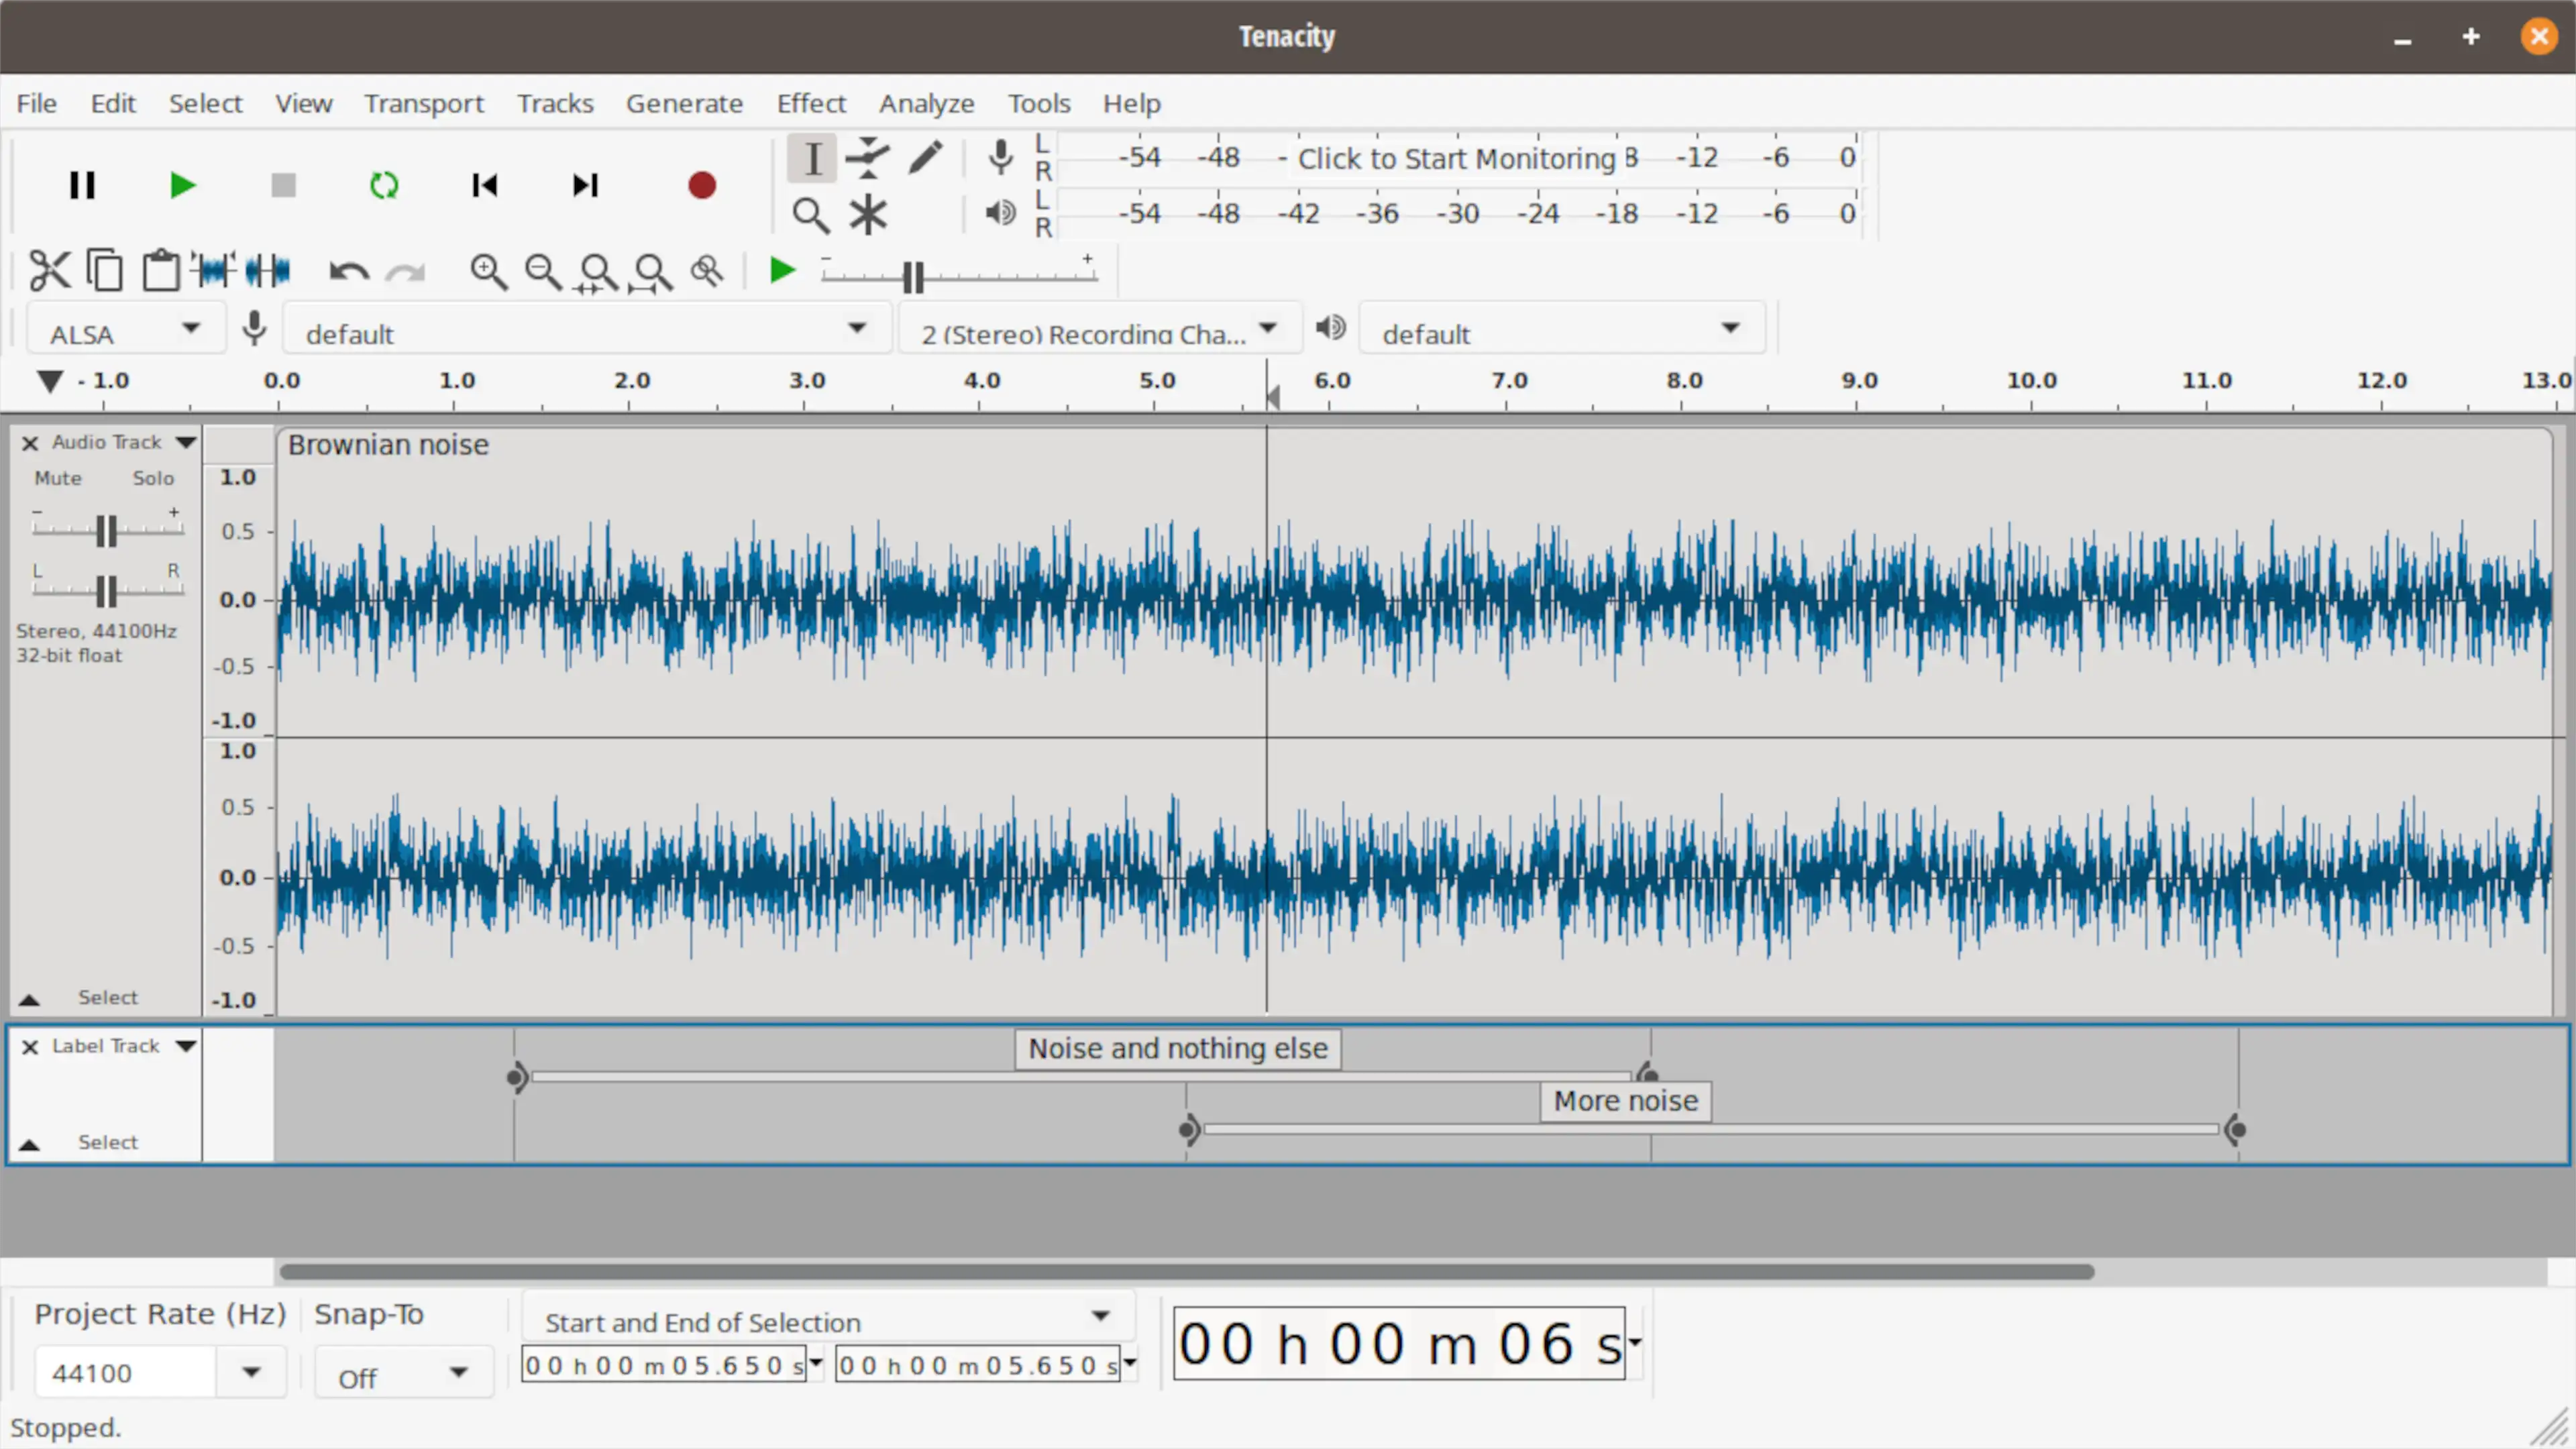Click the 'More noise' label text
Viewport: 2576px width, 1449px height.
click(1625, 1101)
